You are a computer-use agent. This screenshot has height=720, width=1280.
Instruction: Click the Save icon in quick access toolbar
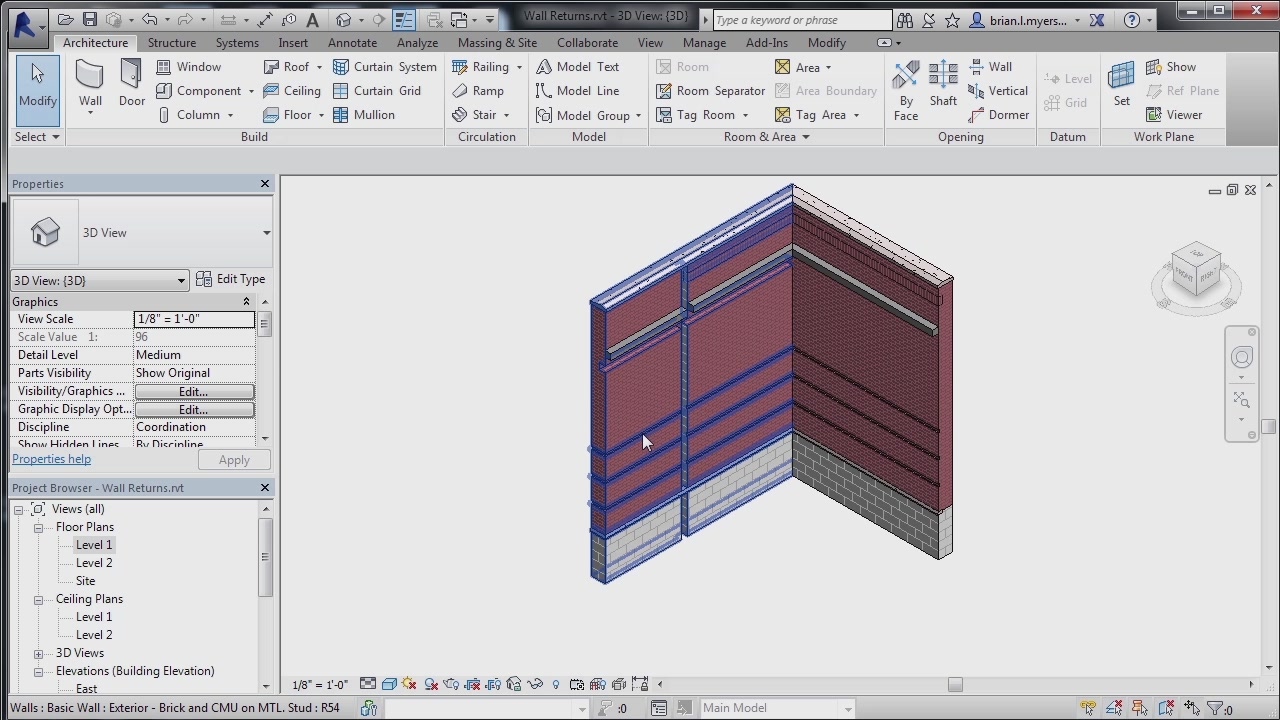(90, 20)
